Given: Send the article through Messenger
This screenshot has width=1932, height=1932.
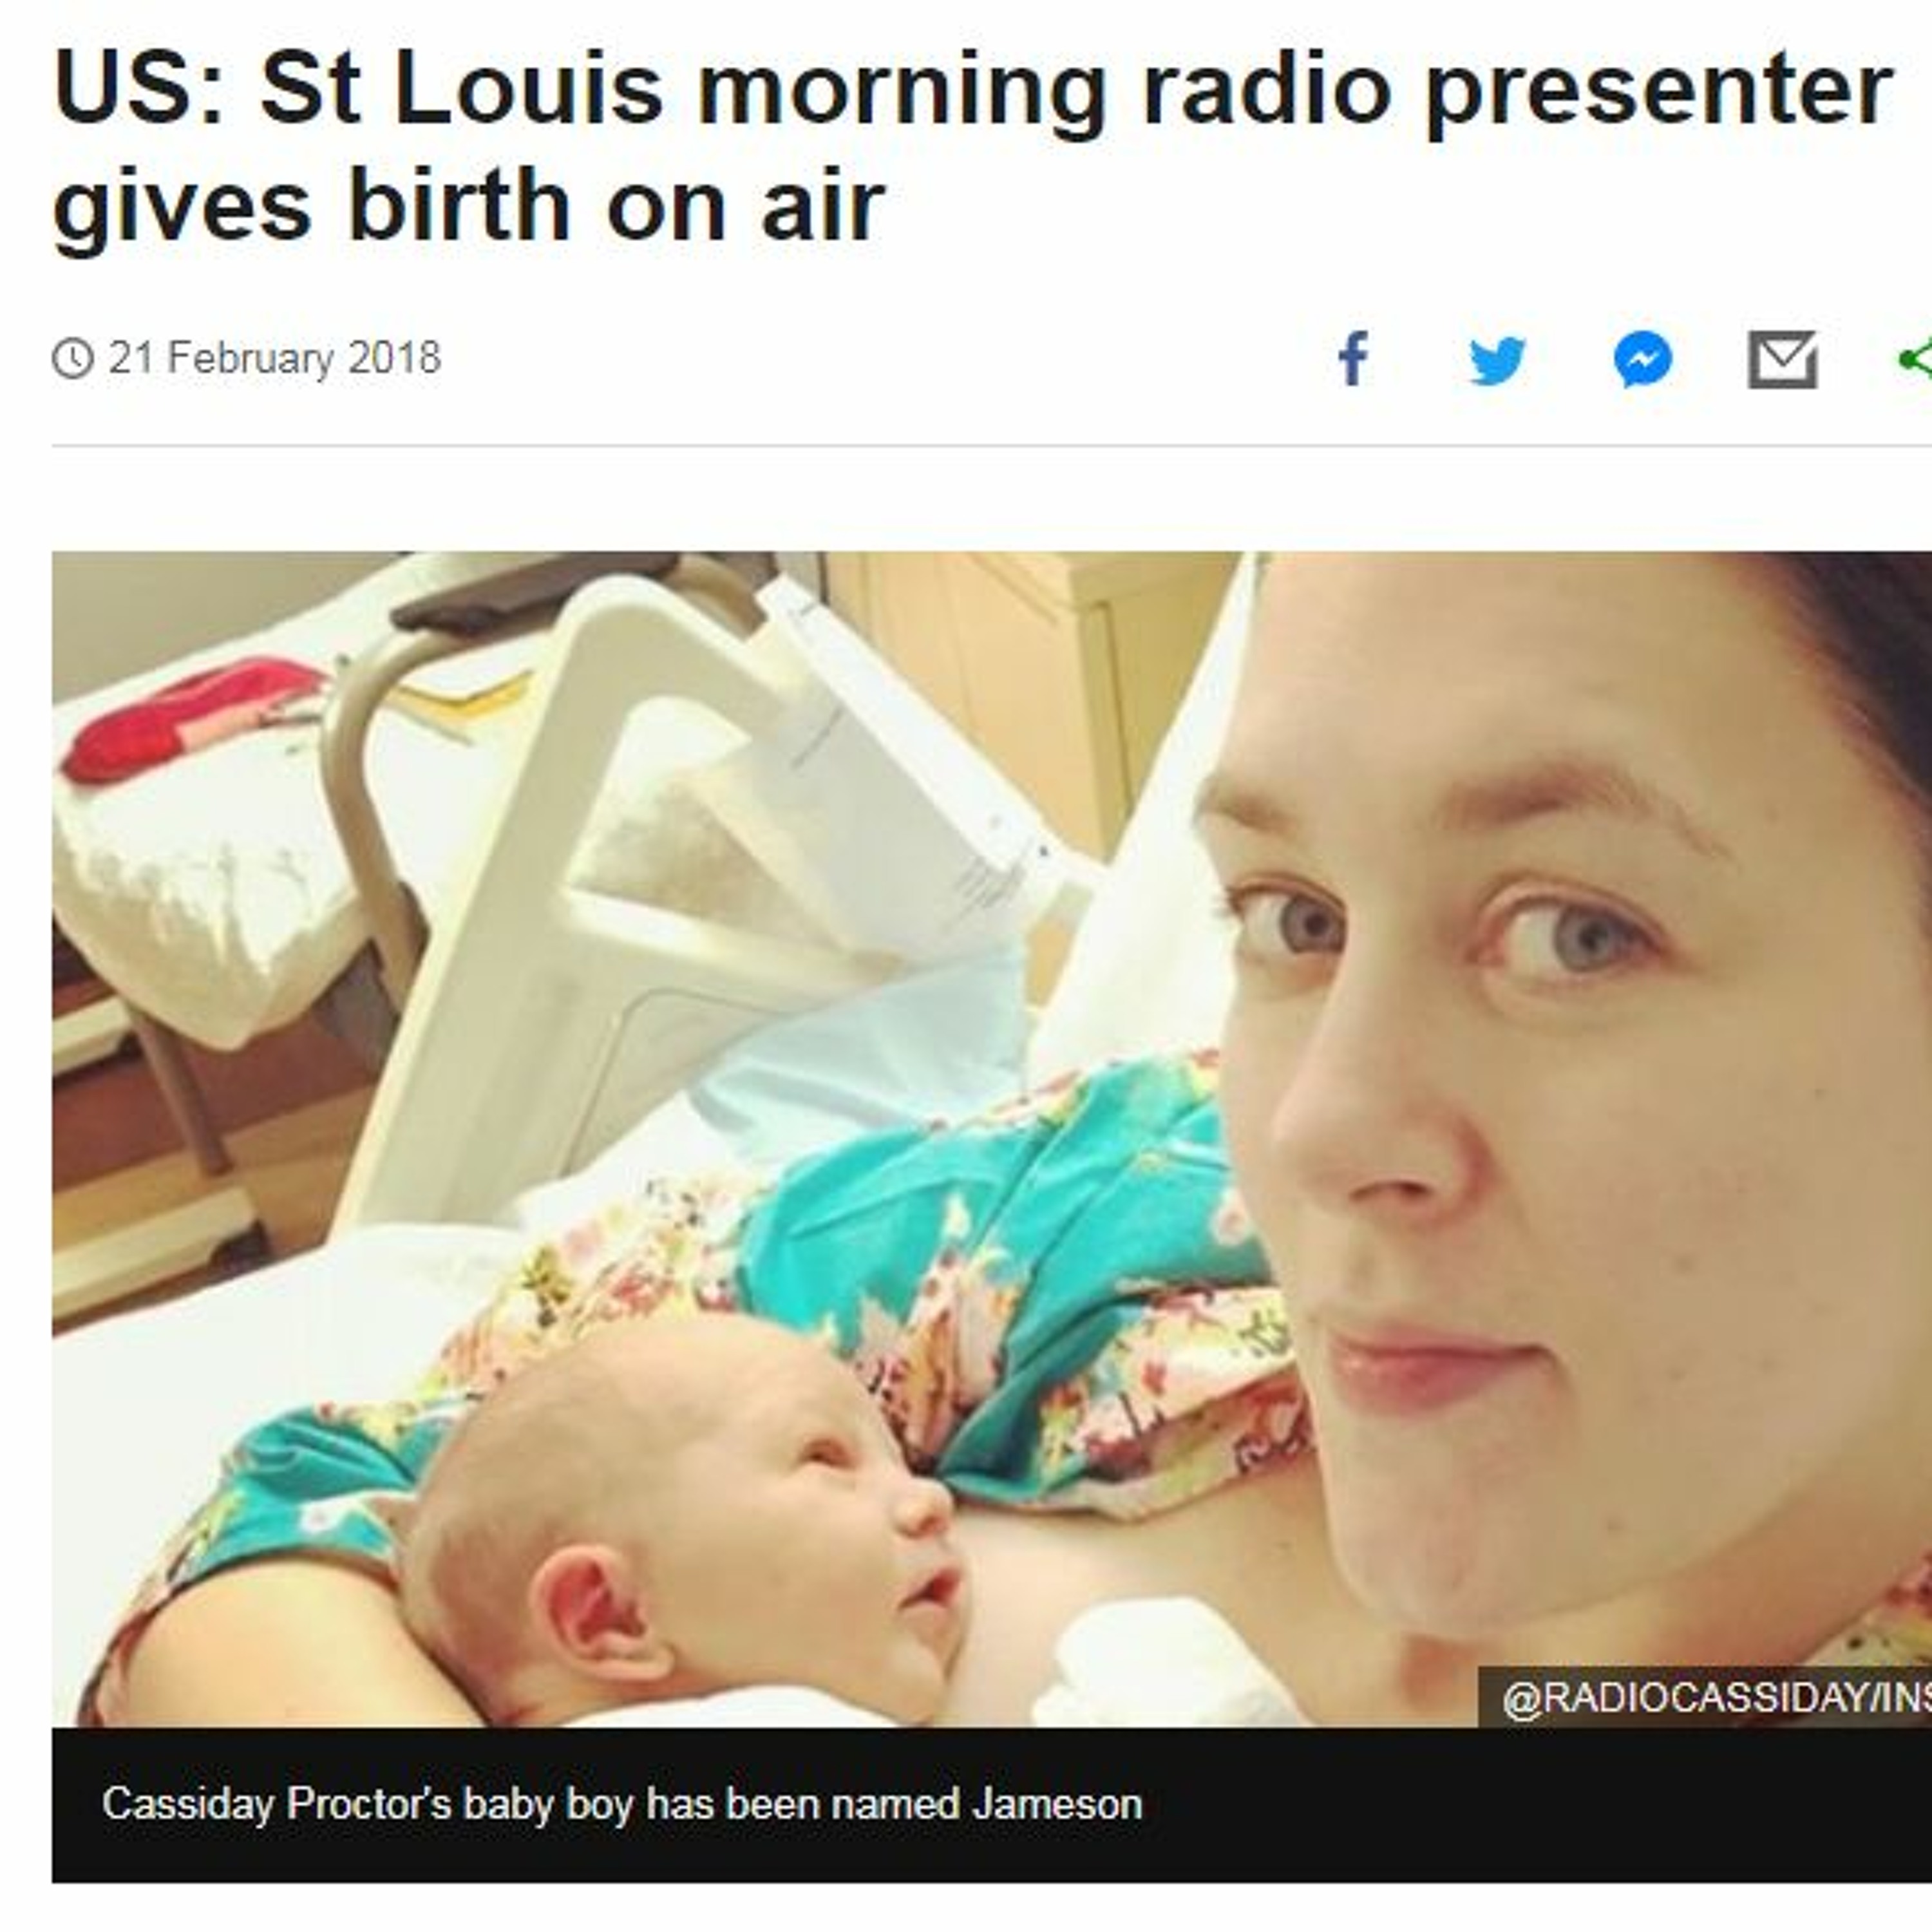Looking at the screenshot, I should [1642, 359].
